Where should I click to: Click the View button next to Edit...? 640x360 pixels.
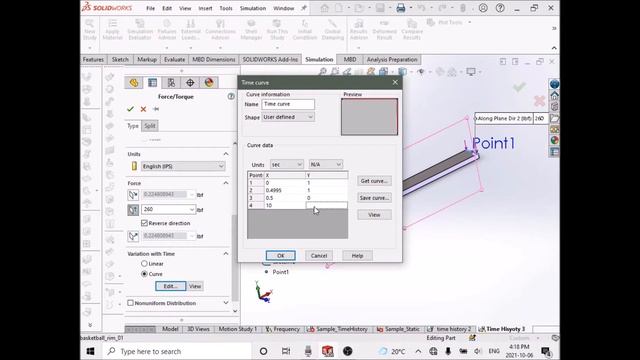coord(195,286)
